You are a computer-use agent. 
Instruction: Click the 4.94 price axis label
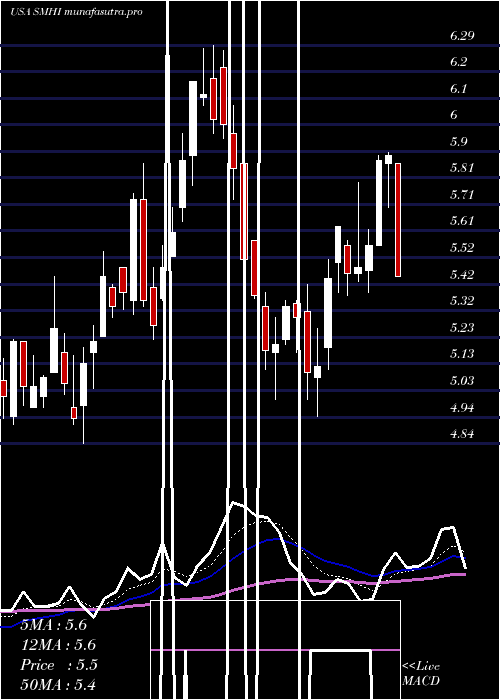[462, 407]
